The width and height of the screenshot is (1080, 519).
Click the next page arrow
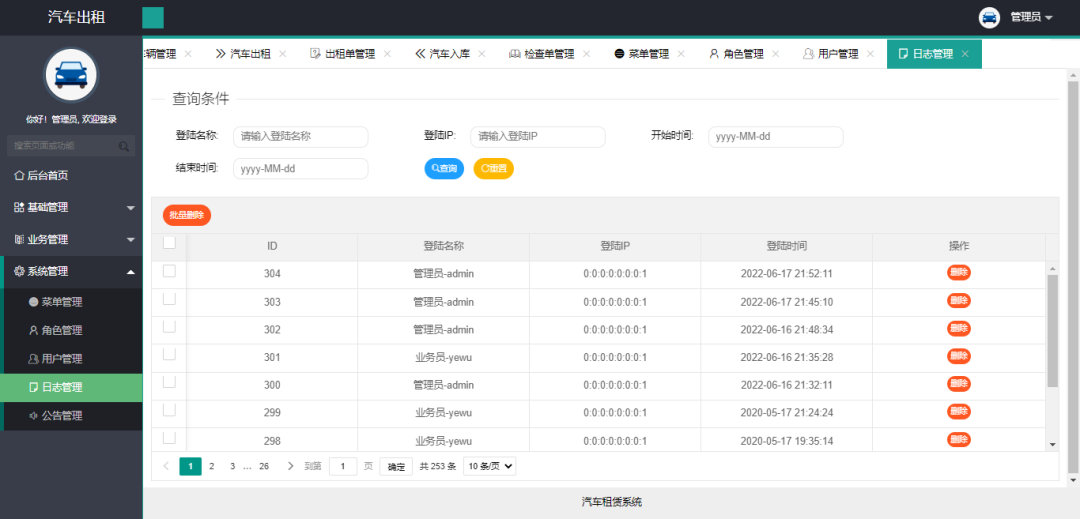pos(291,466)
